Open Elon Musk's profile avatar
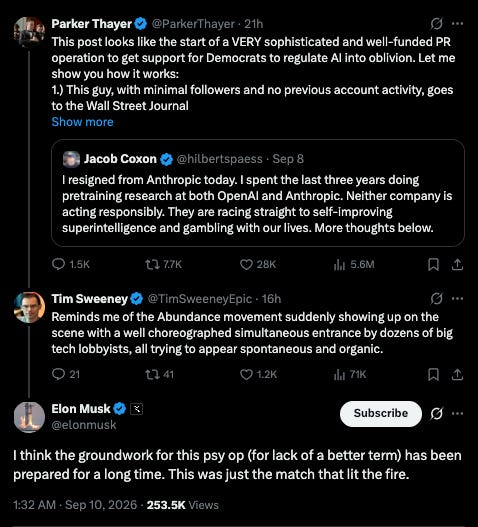Viewport: 478px width, 527px height. 29,417
